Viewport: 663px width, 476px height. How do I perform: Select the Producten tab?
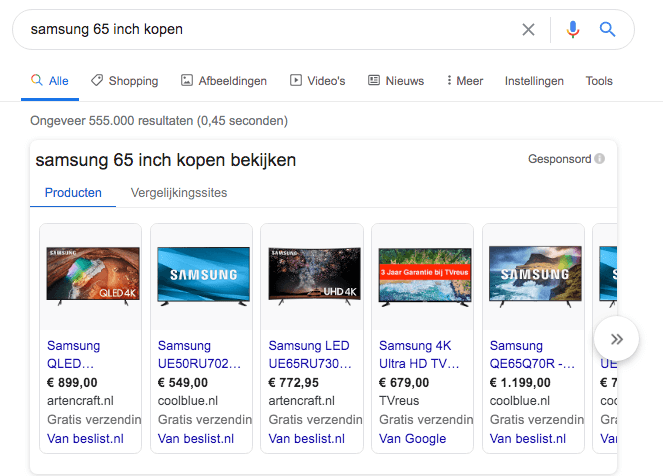pos(73,193)
